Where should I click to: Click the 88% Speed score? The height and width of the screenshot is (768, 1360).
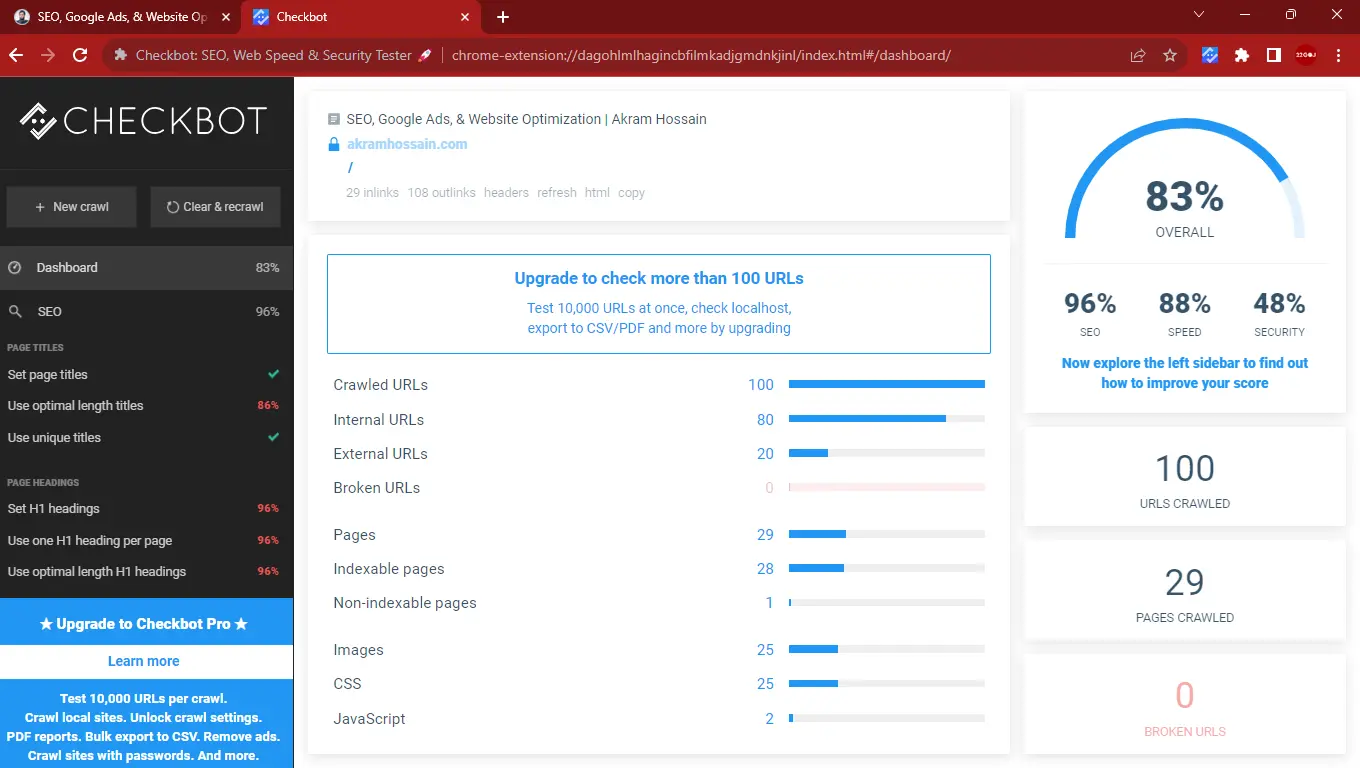[x=1185, y=313]
